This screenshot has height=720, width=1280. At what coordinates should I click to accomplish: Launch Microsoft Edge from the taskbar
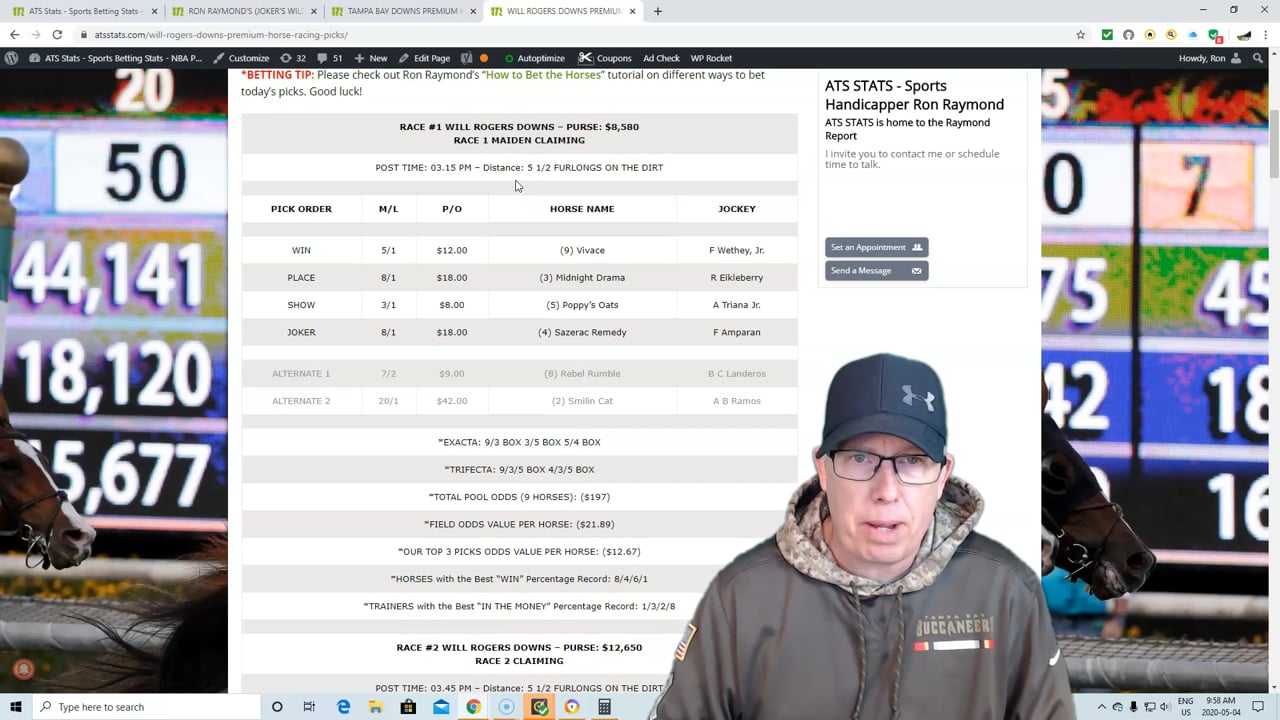click(x=343, y=707)
